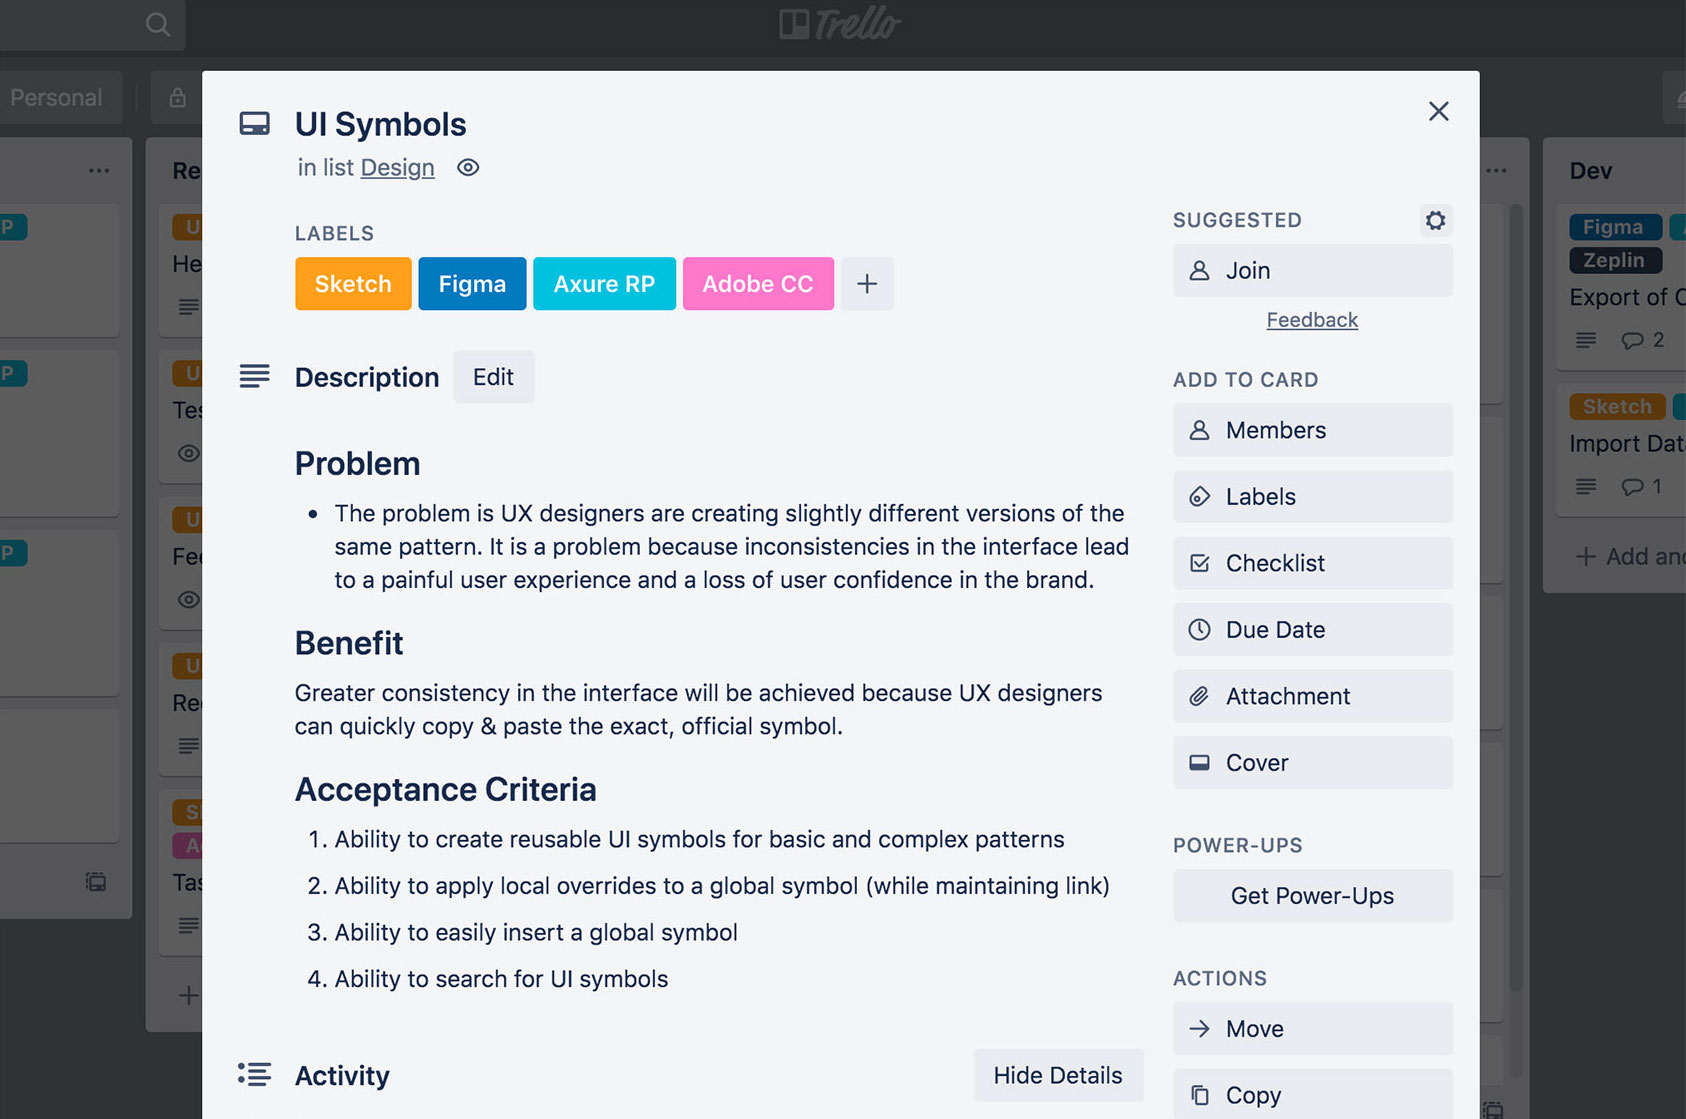The height and width of the screenshot is (1119, 1686).
Task: Click the Problem heading in description
Action: click(x=357, y=464)
